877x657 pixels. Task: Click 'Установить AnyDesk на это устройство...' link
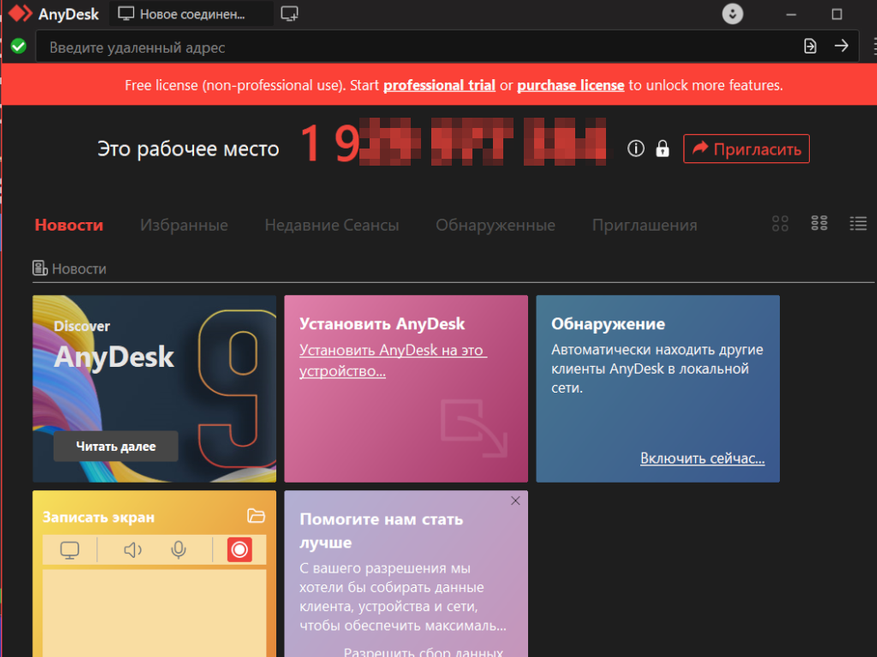(393, 360)
